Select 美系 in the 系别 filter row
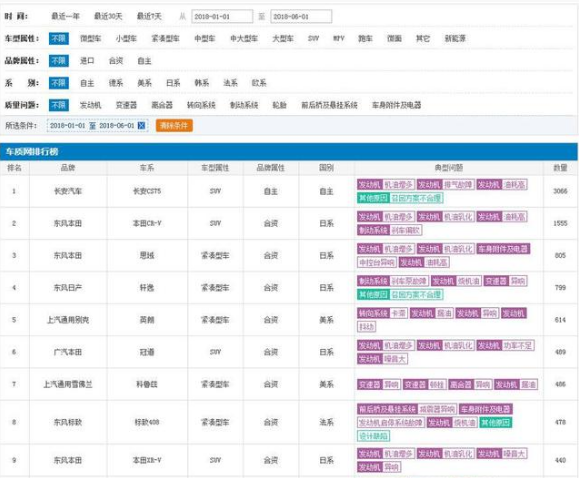The width and height of the screenshot is (579, 478). (144, 83)
